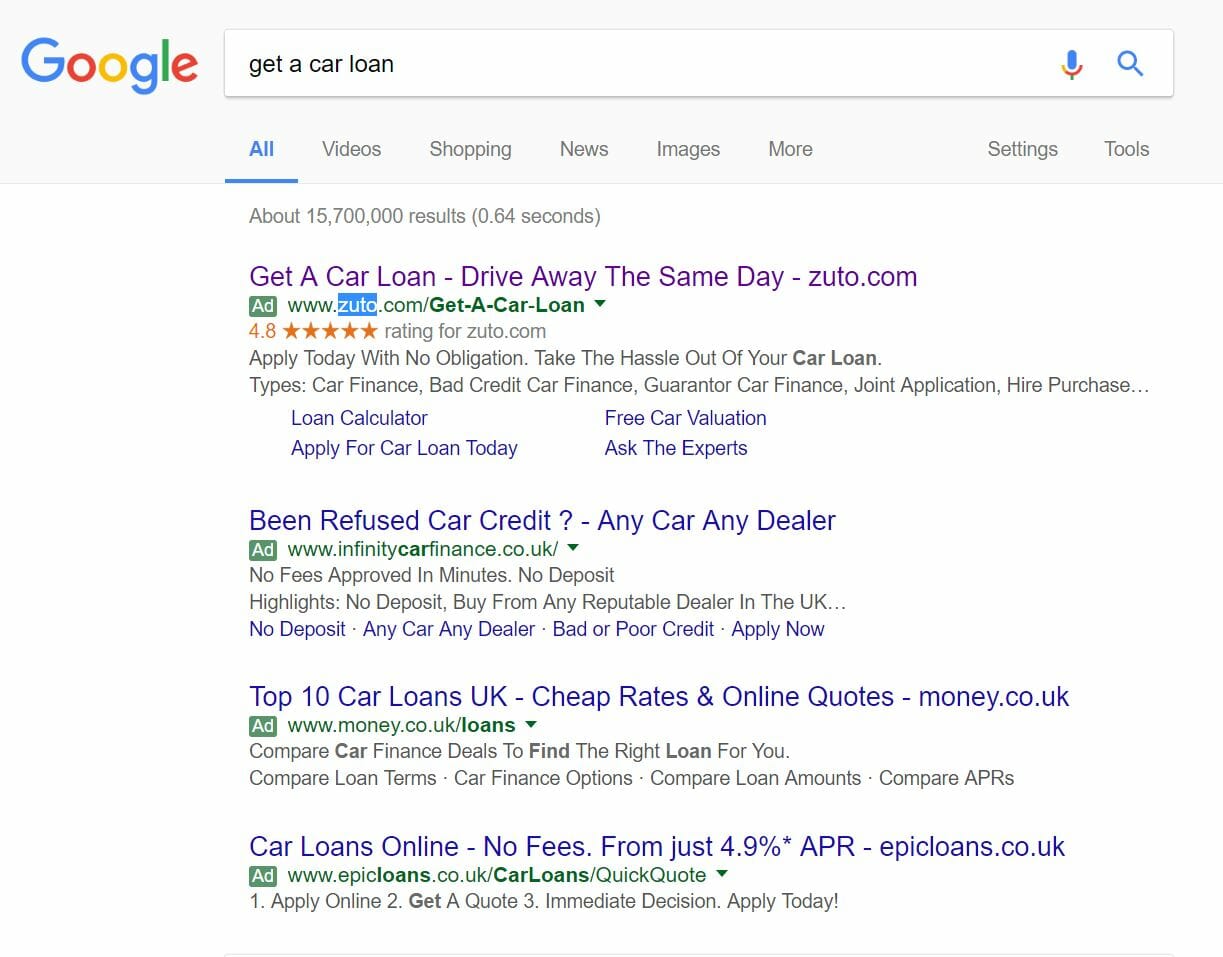Open the More tab menu
This screenshot has width=1223, height=957.
point(790,149)
